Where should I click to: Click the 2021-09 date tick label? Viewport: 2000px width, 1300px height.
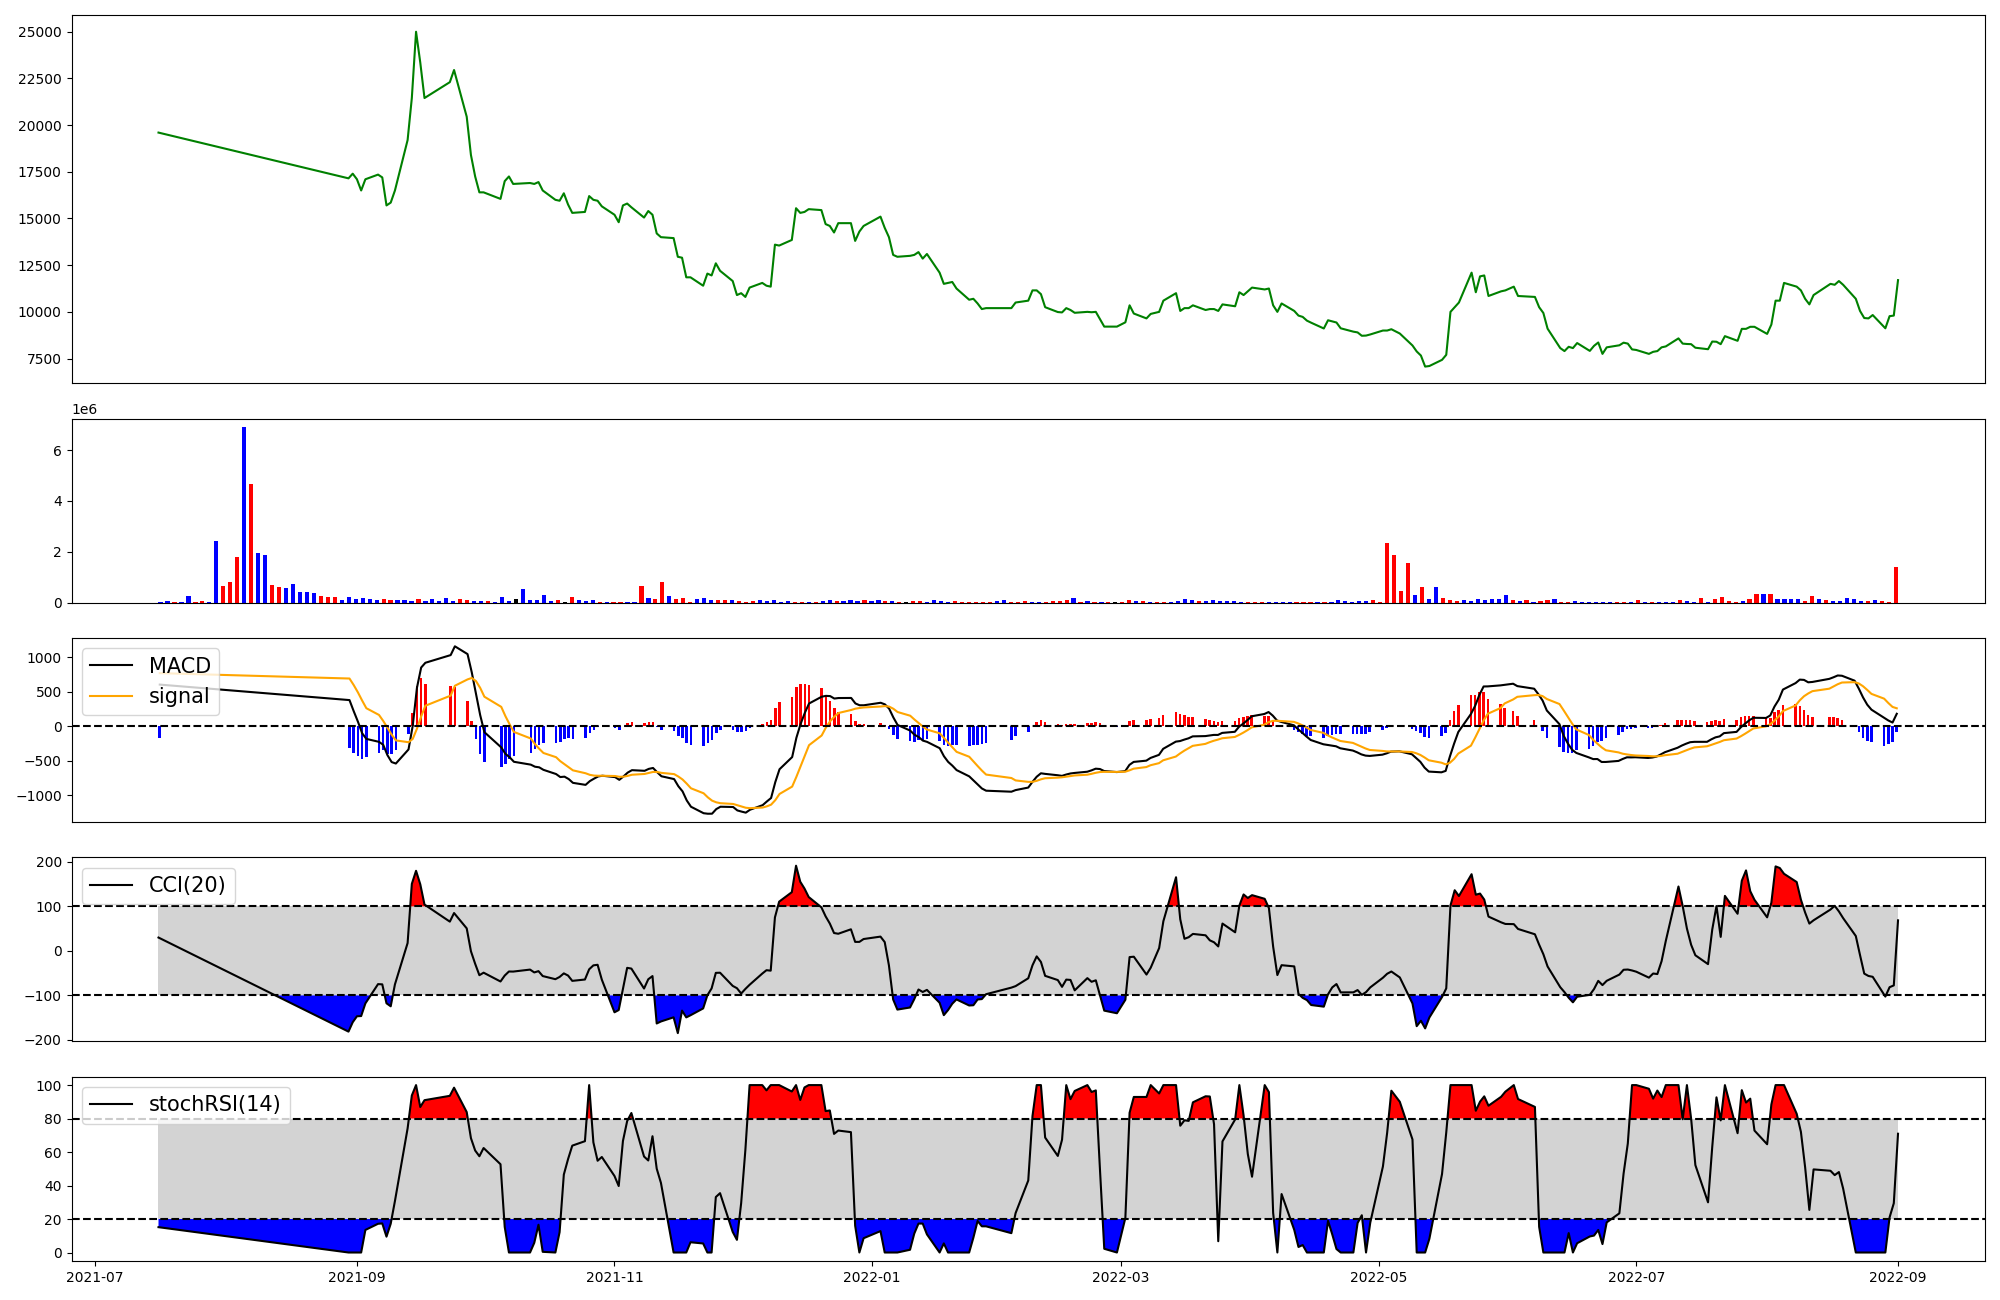click(x=356, y=1277)
